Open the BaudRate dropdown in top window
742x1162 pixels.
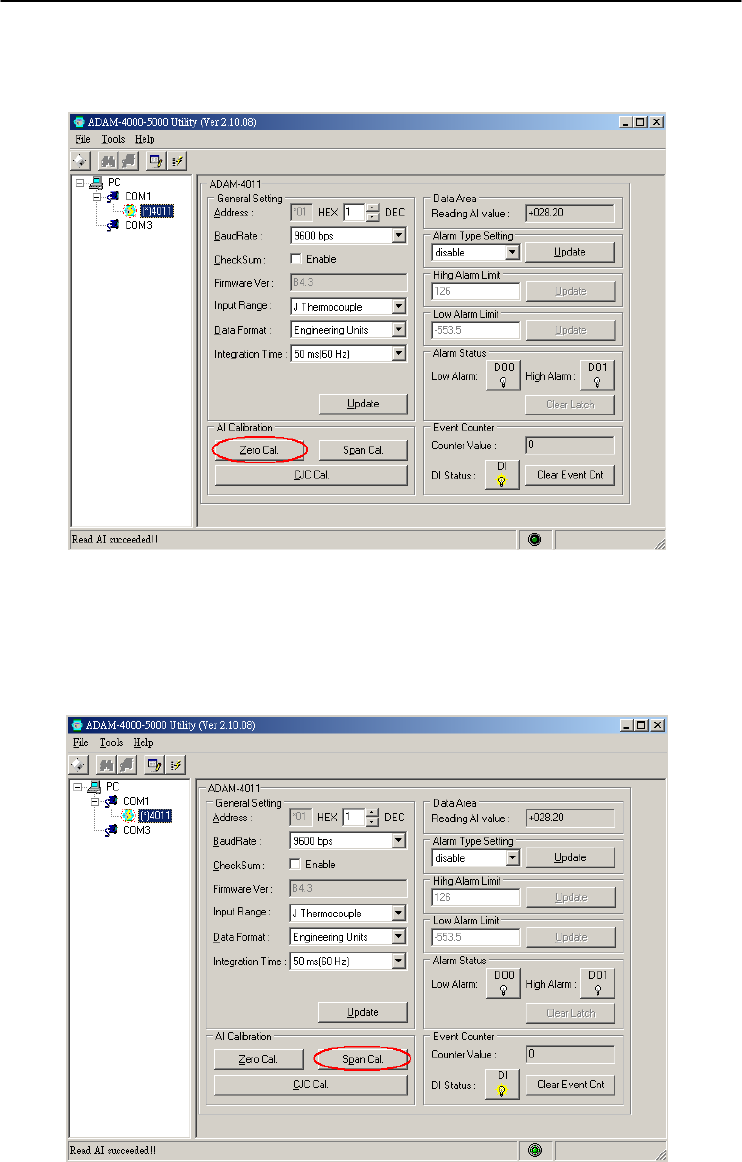pos(399,236)
